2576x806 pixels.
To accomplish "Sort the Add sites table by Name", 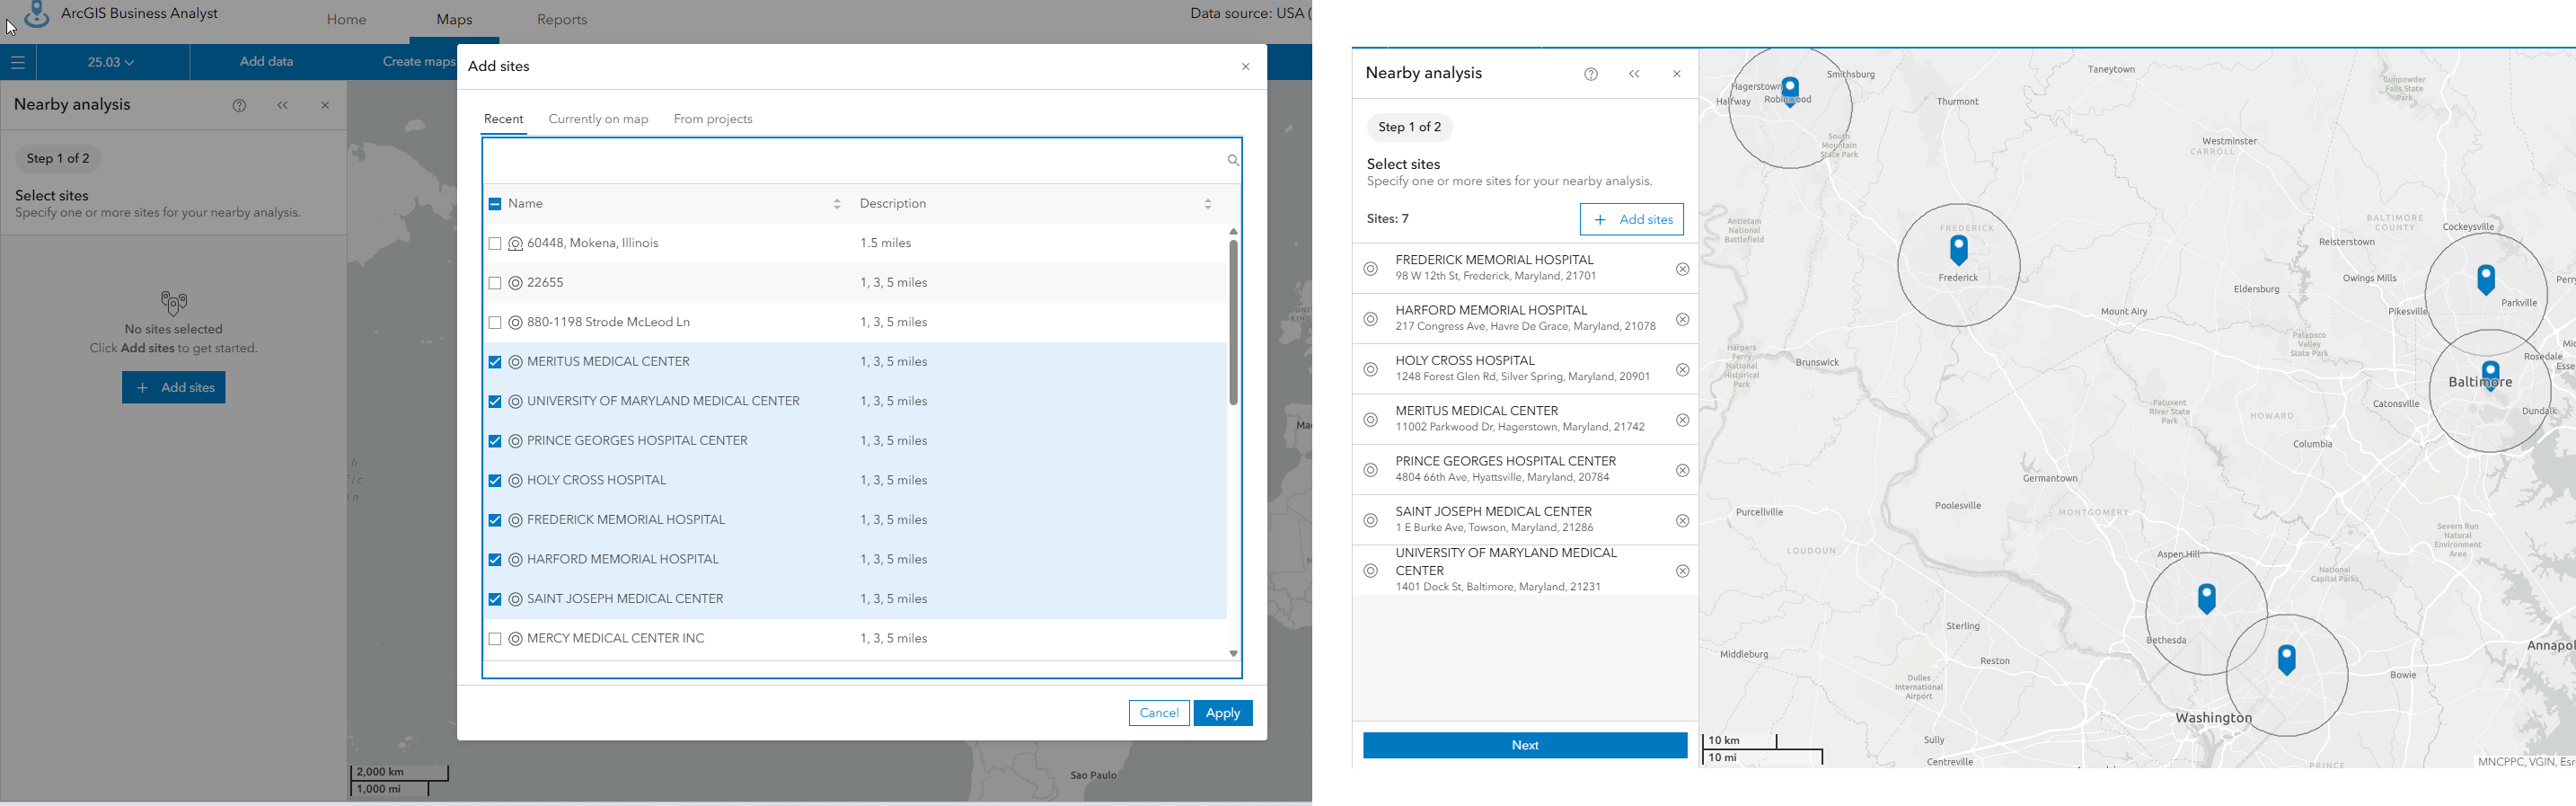I will click(837, 204).
